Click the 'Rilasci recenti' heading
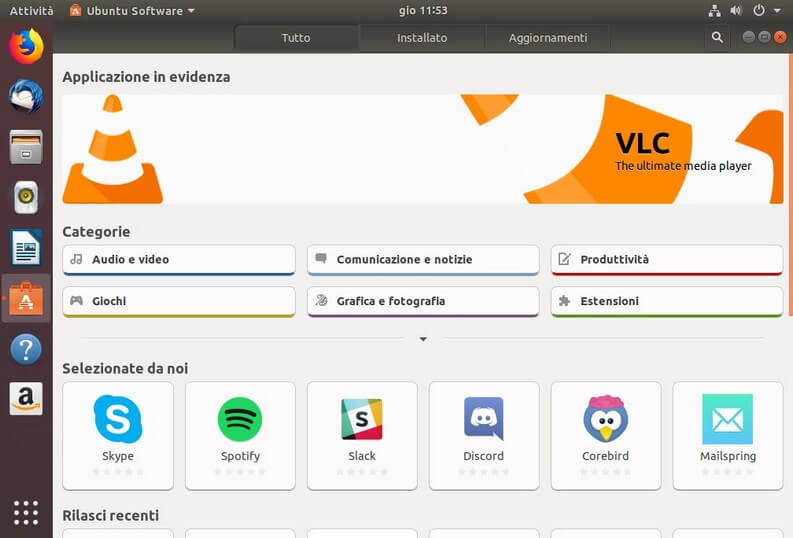 coord(110,515)
